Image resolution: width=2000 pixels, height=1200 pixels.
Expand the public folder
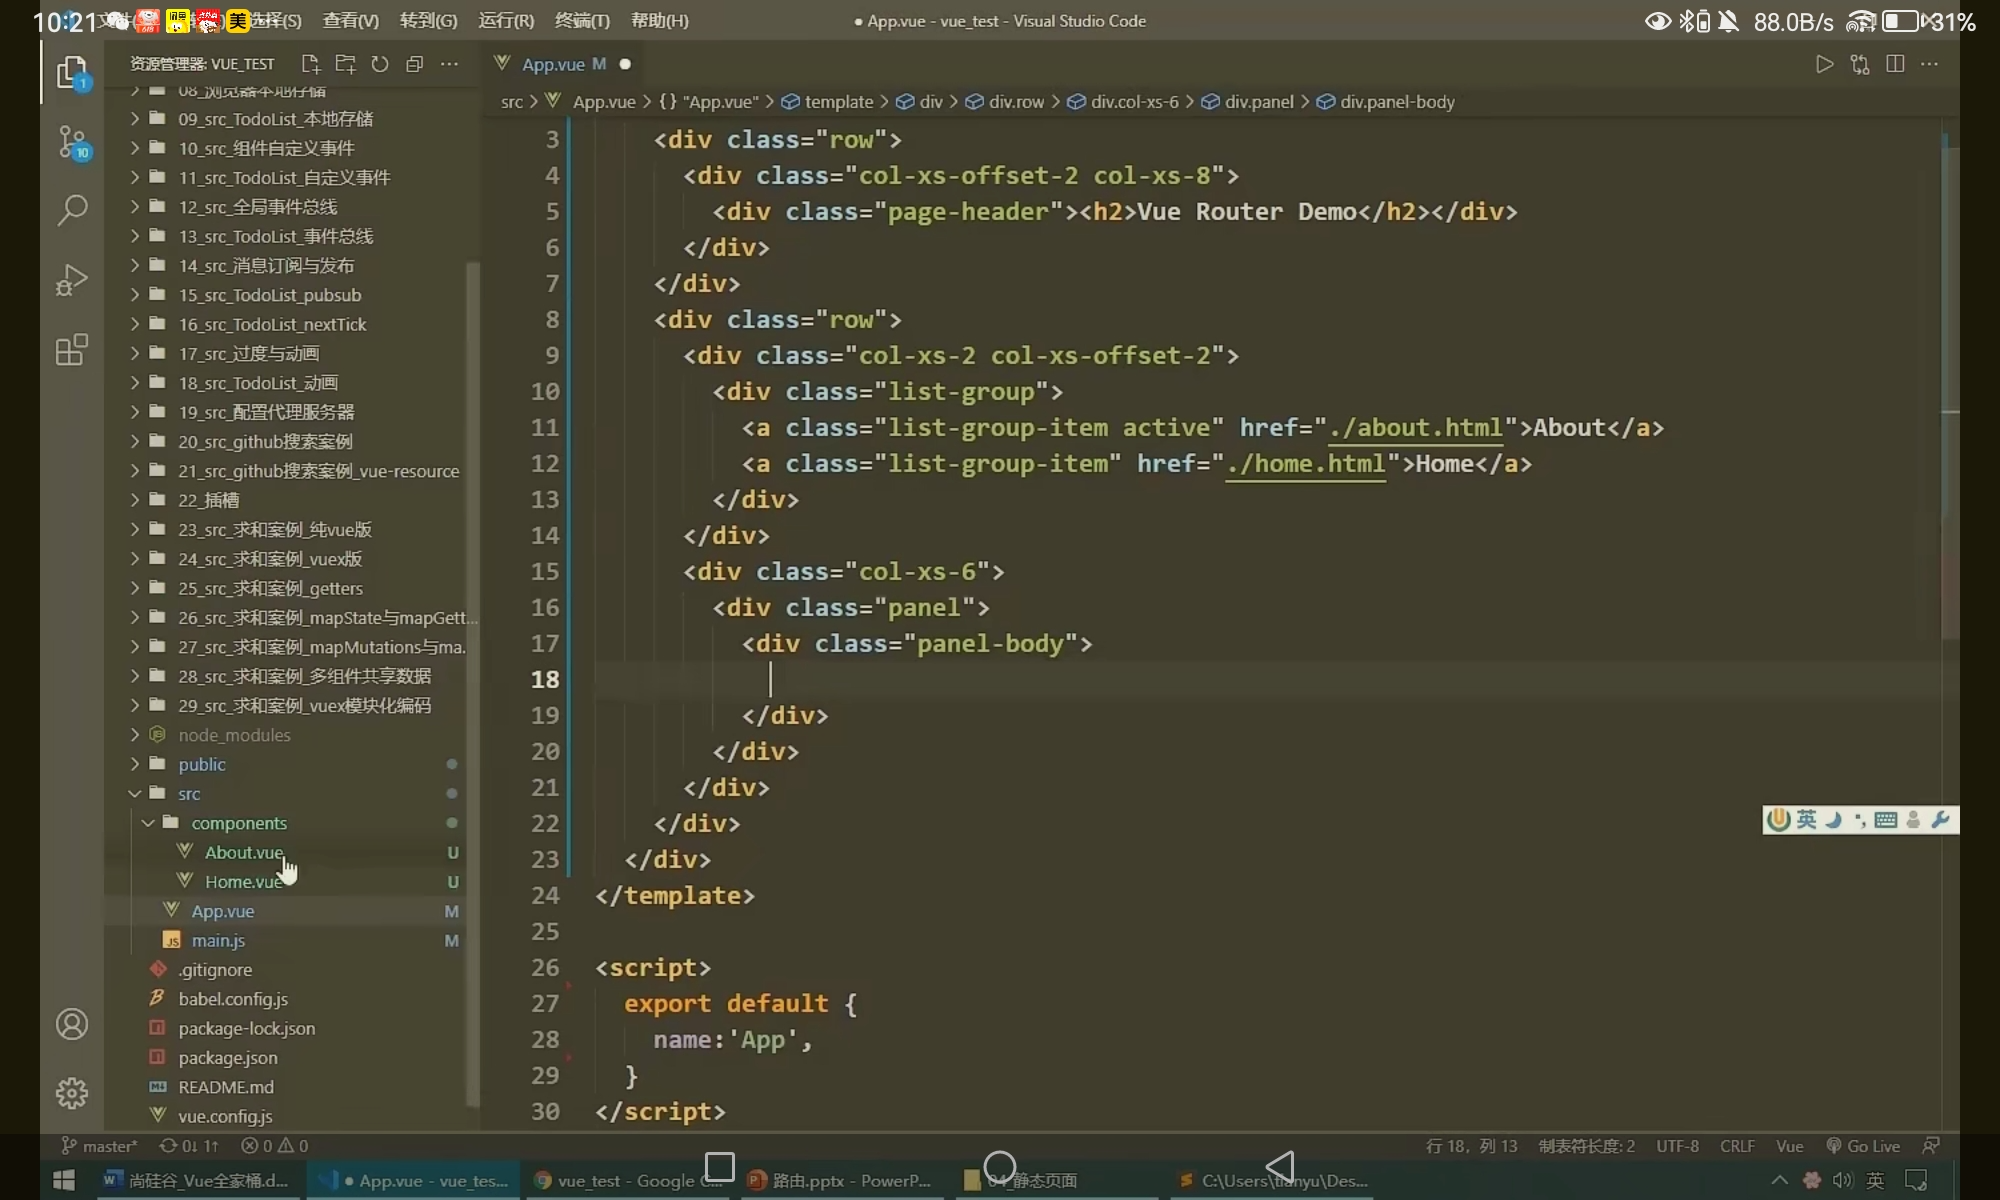pos(202,764)
